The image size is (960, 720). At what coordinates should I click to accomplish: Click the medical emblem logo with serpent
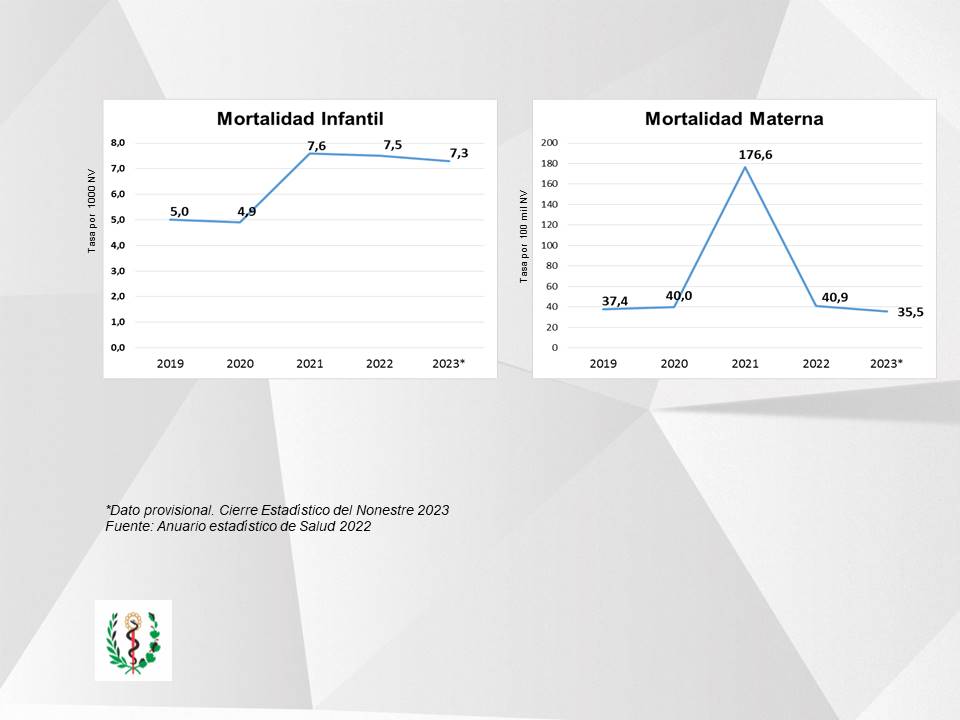click(133, 640)
